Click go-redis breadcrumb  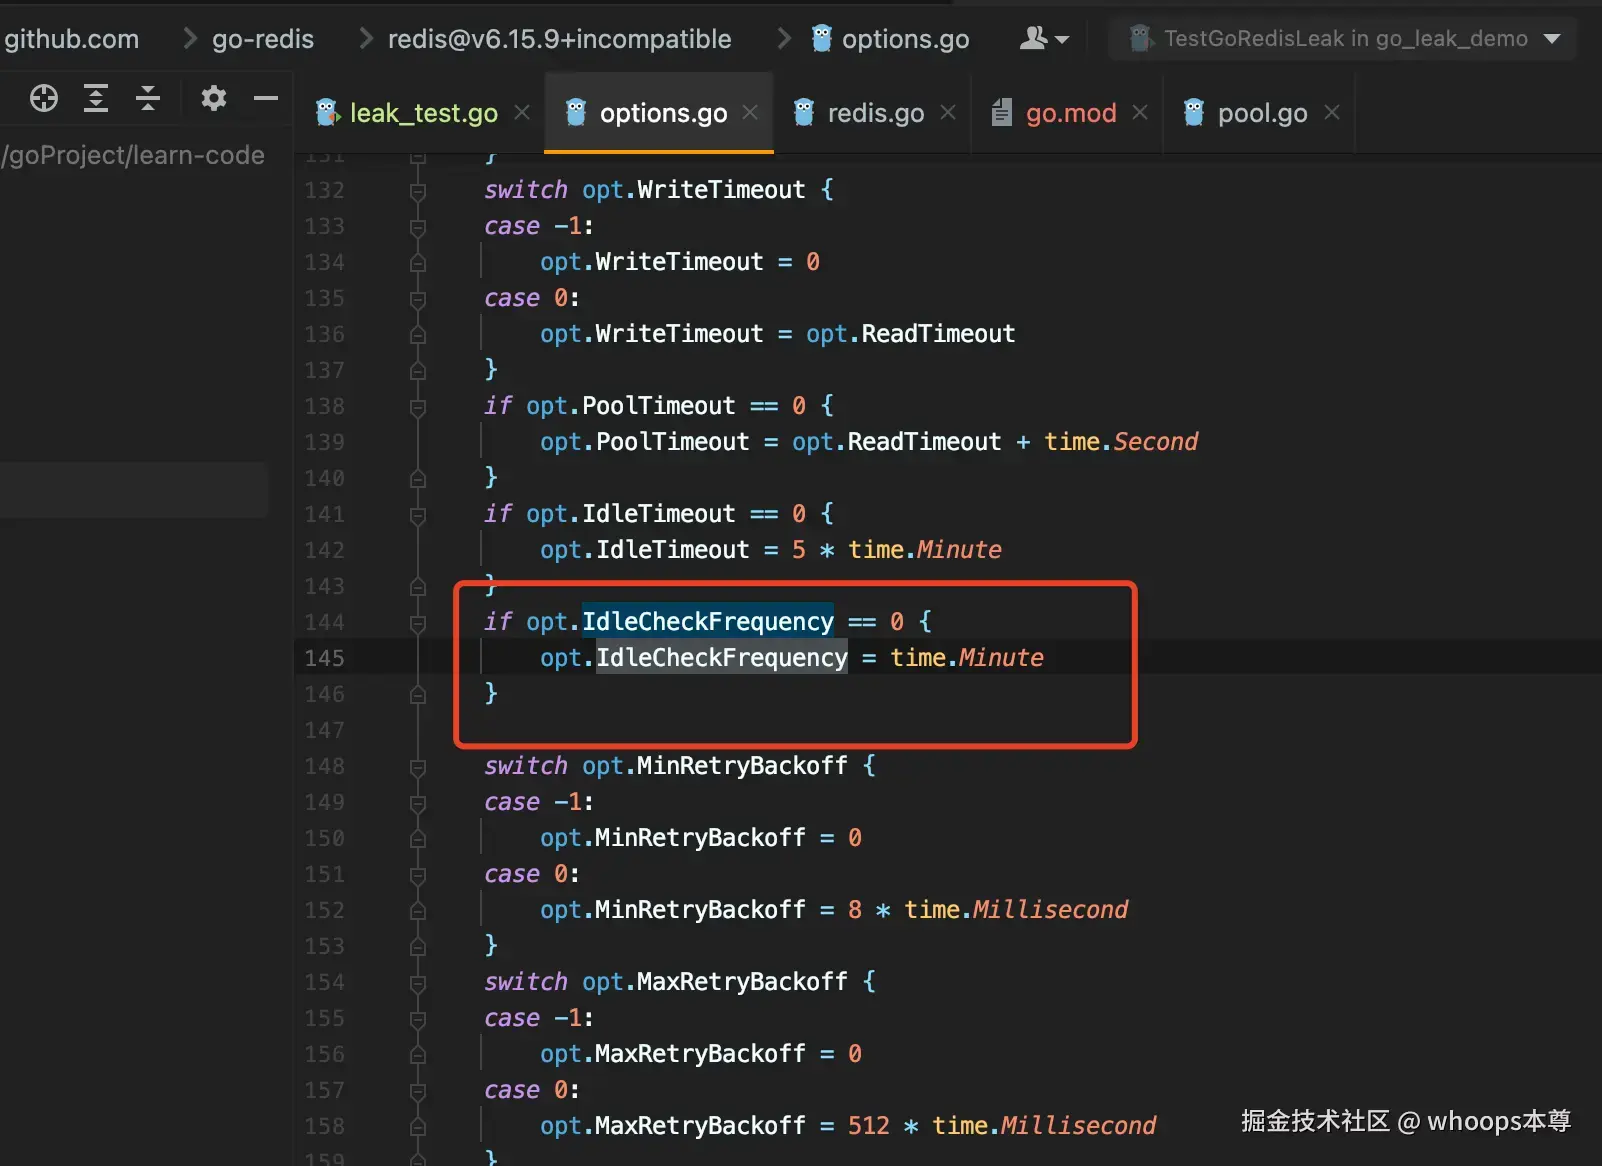tap(263, 39)
